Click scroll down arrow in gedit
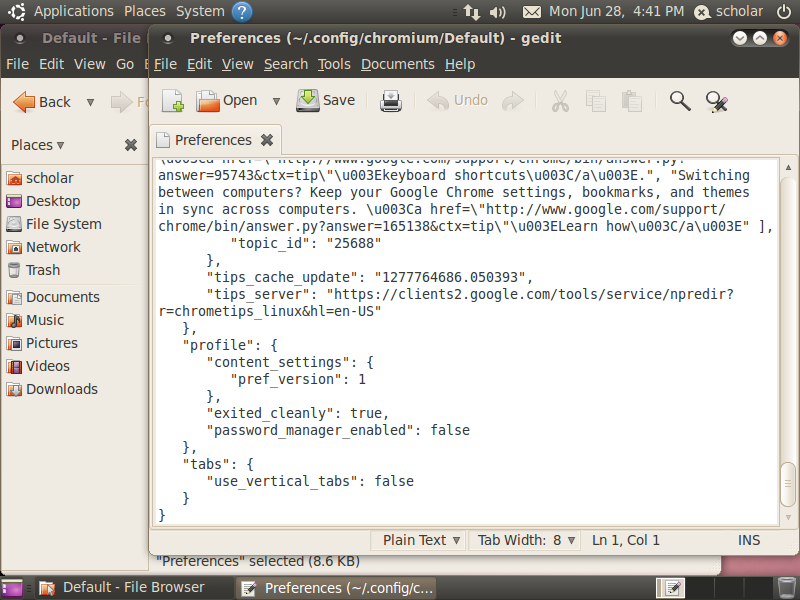 (x=788, y=517)
